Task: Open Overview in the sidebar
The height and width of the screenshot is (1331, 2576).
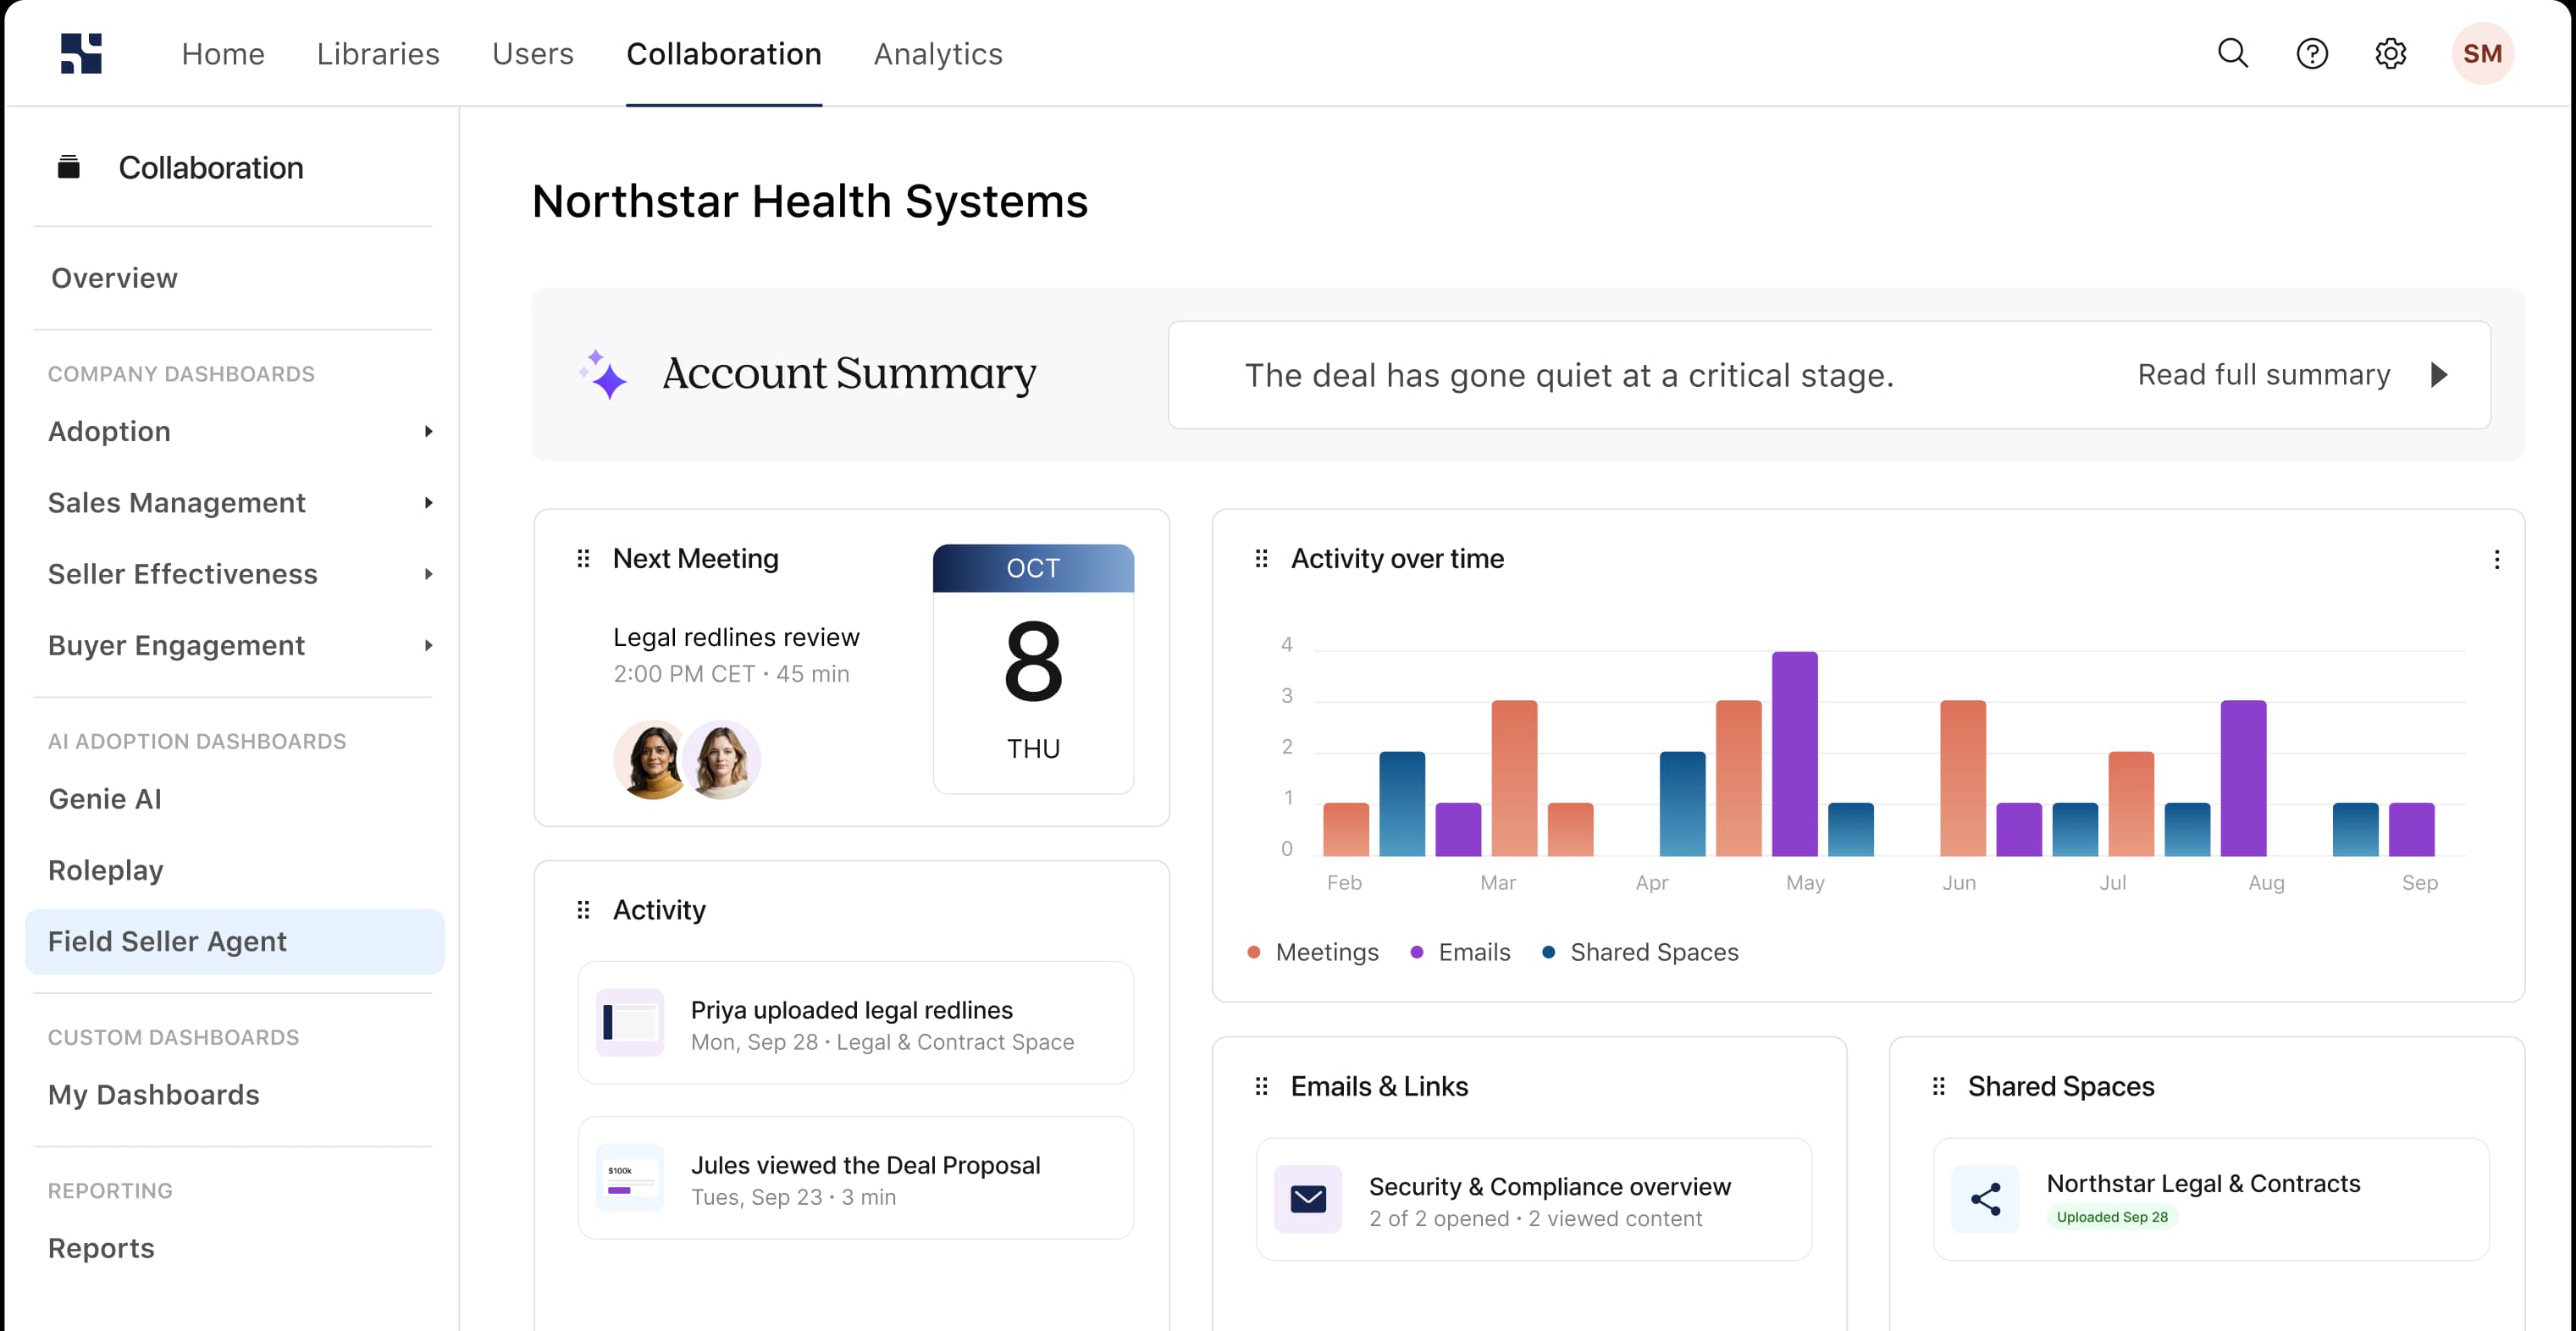Action: [x=114, y=278]
